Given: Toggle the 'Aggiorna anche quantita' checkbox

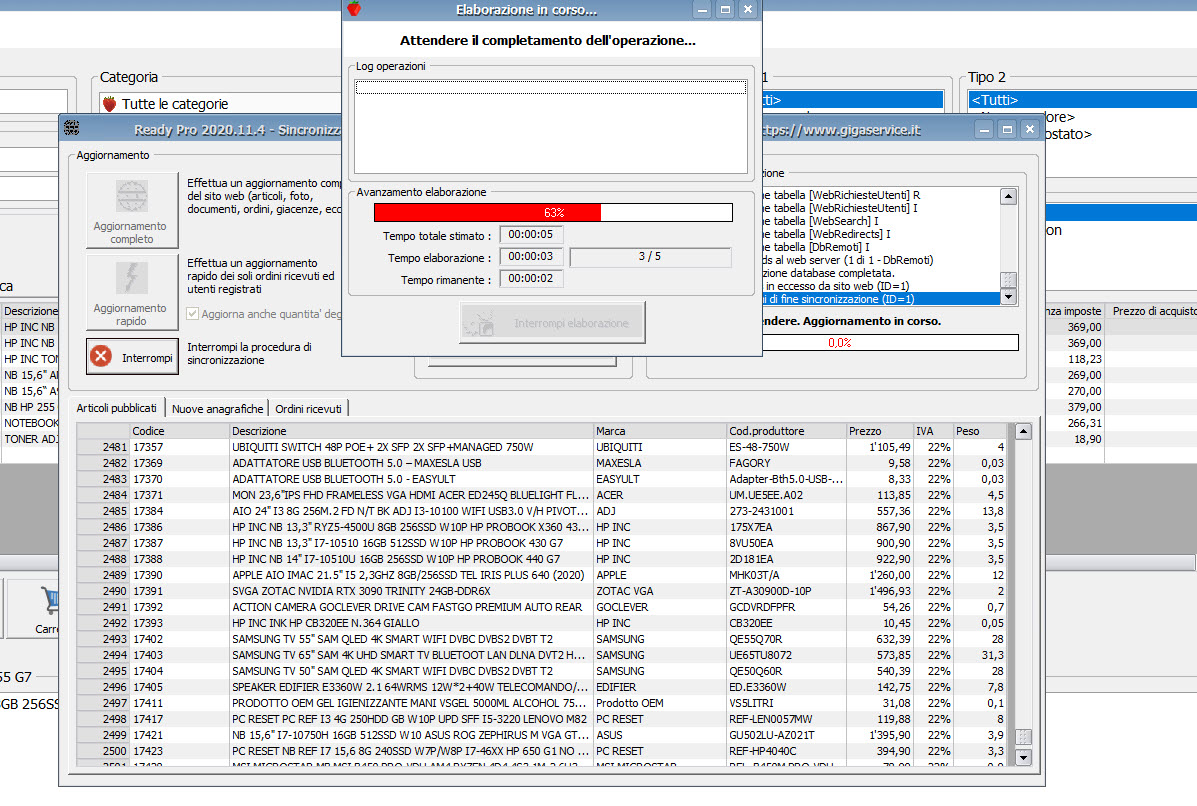Looking at the screenshot, I should tap(192, 314).
